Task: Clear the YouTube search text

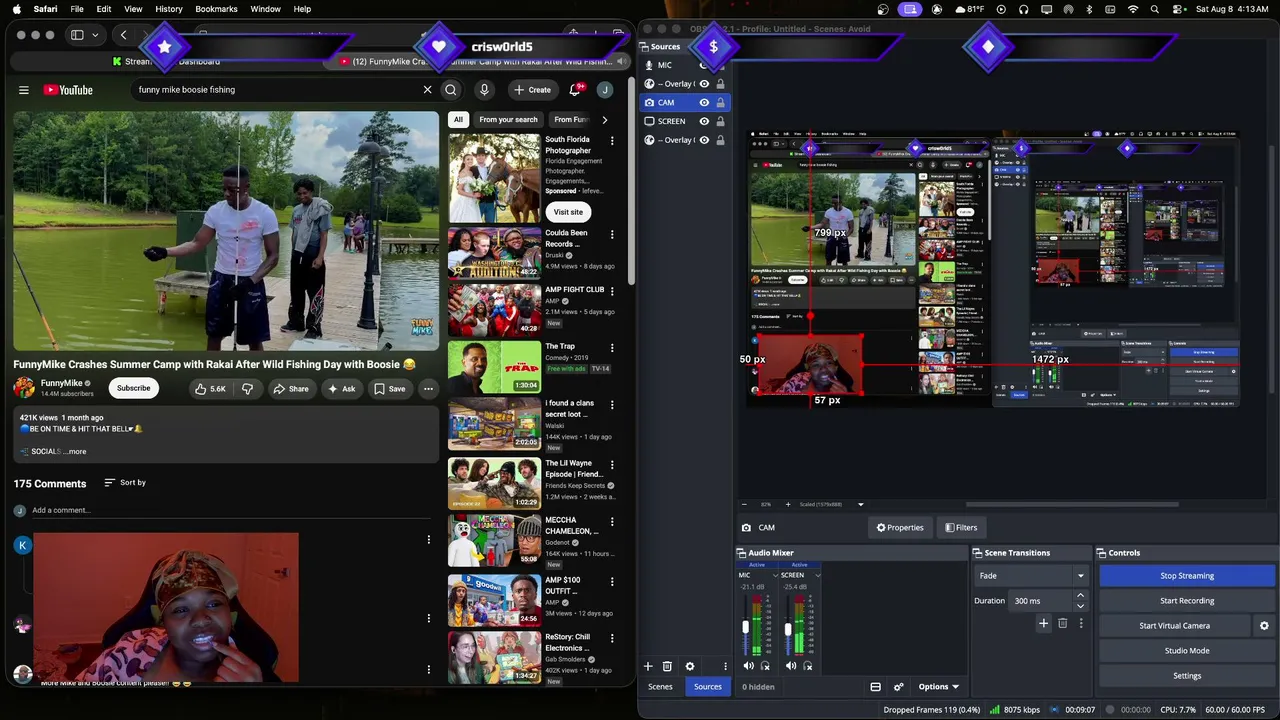Action: [x=427, y=90]
